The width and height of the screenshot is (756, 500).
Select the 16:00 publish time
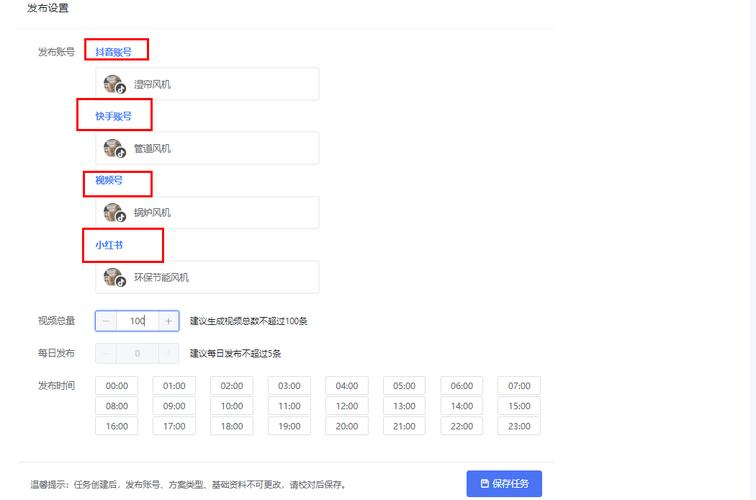pos(117,426)
